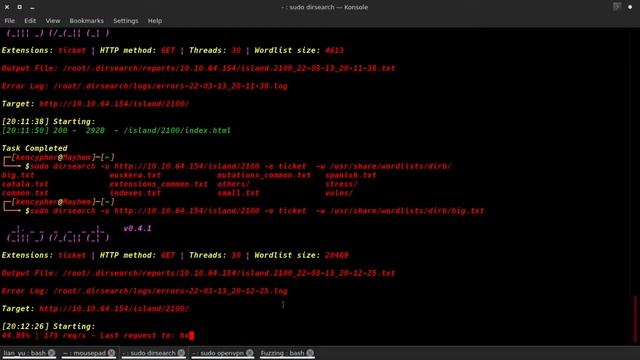This screenshot has width=640, height=360.
Task: Switch to the mousepad tab
Action: (84, 353)
